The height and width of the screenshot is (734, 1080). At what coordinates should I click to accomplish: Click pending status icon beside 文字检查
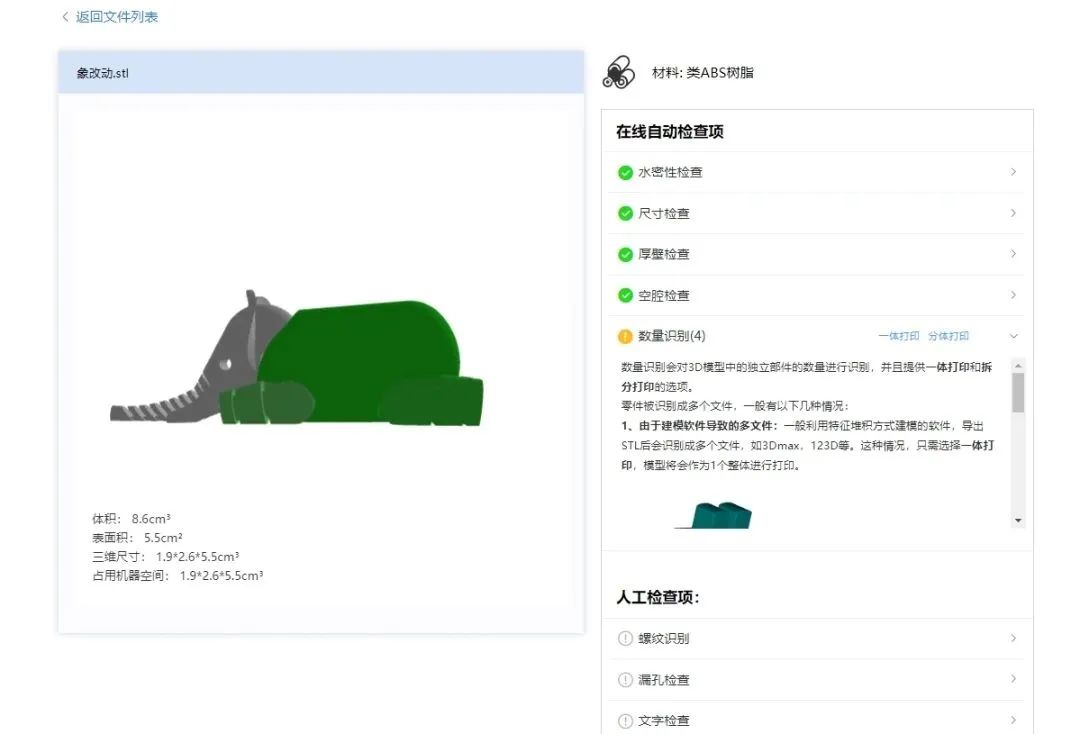(625, 720)
